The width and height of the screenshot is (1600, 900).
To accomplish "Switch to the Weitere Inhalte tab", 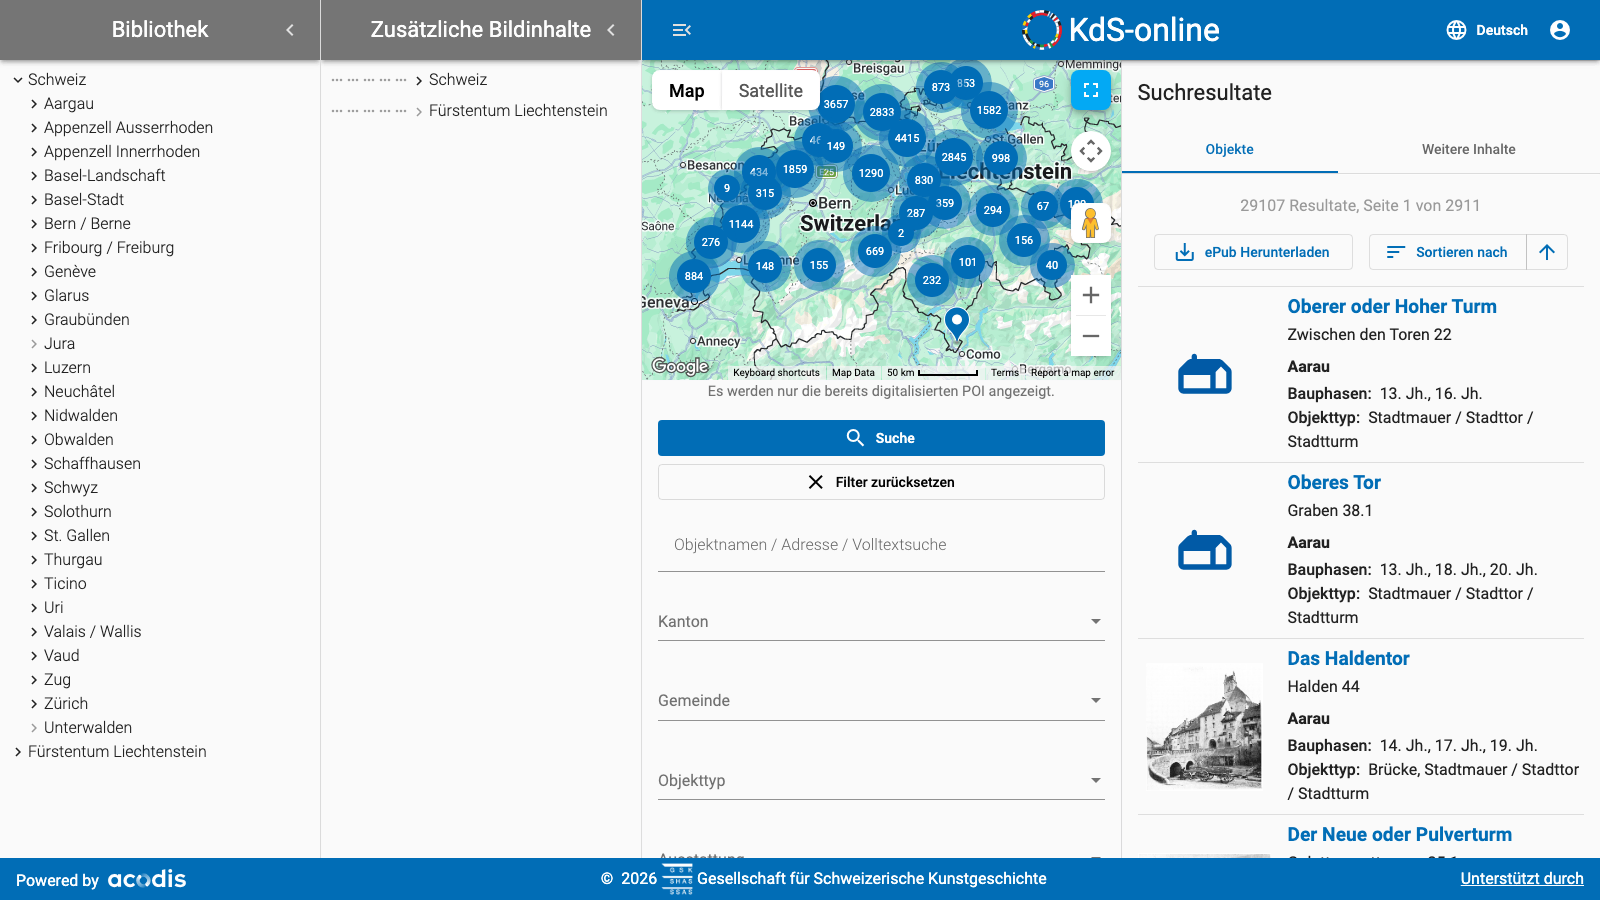I will click(1468, 149).
